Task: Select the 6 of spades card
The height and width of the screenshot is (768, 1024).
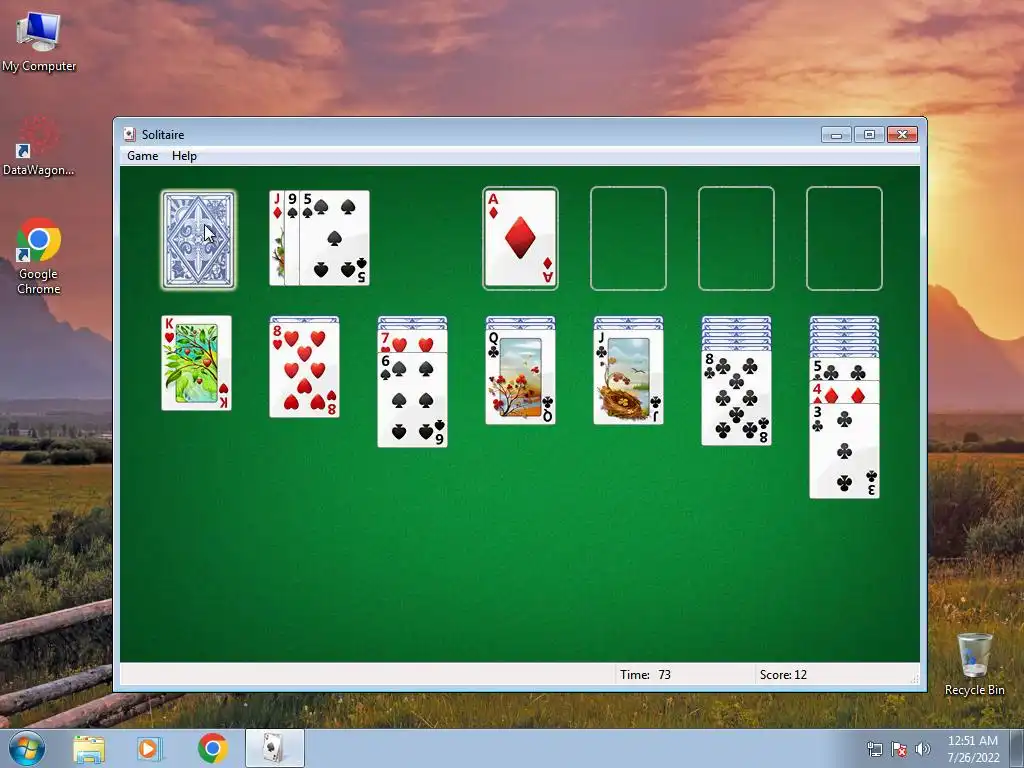Action: coord(412,400)
